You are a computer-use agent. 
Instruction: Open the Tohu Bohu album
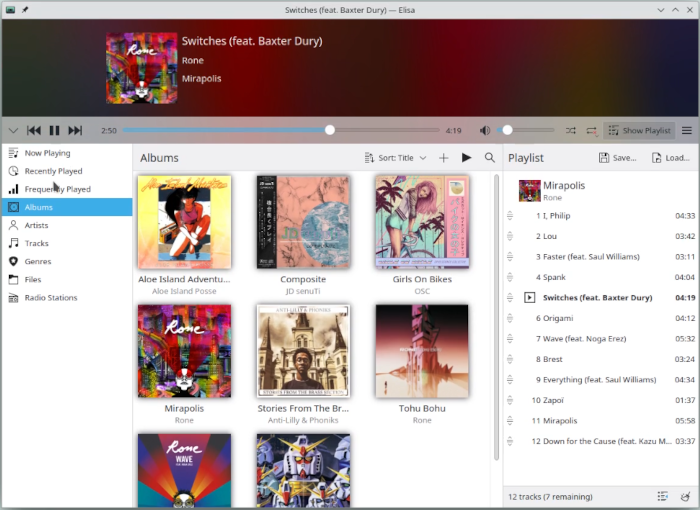tap(422, 351)
